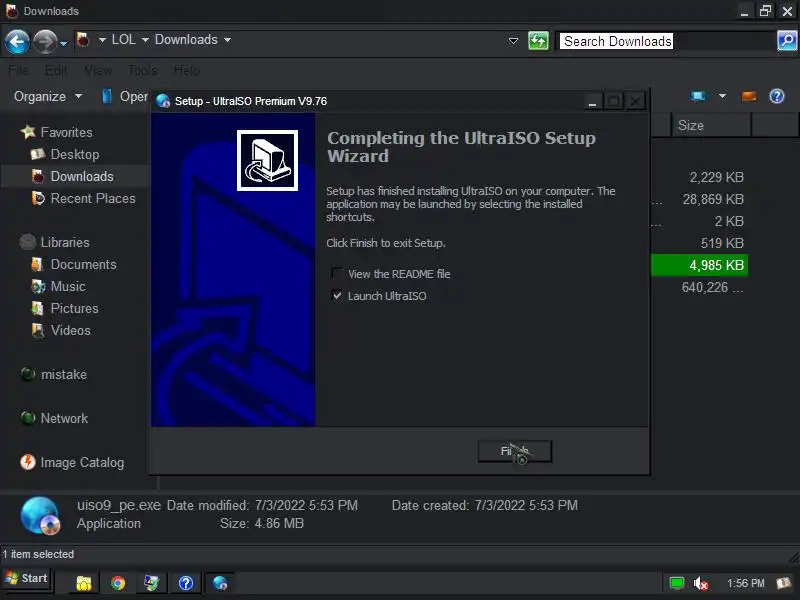Sort by the Size column header
800x600 pixels.
(x=711, y=126)
